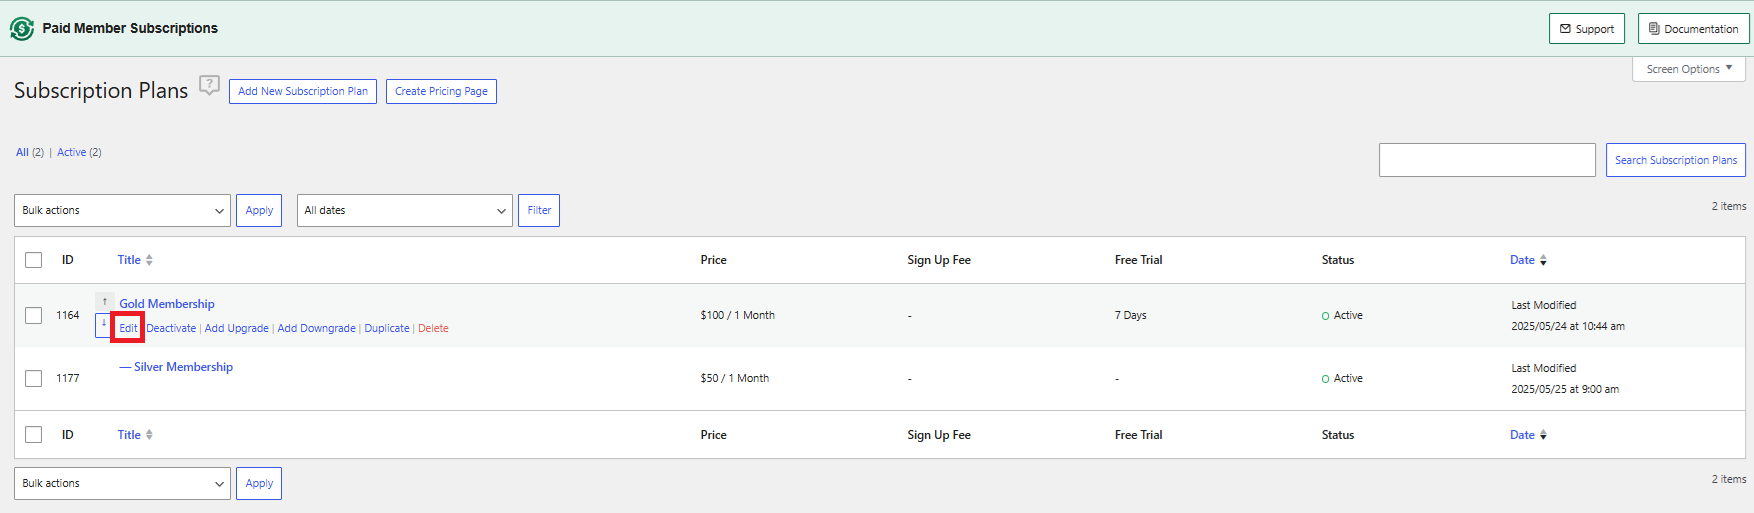Click the sort arrows beside the top Title header

(149, 260)
